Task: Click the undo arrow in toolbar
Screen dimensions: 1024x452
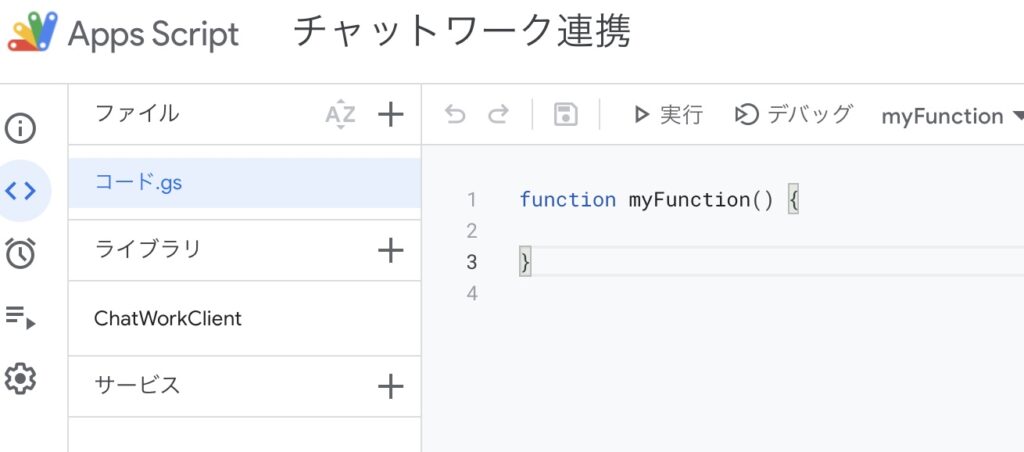Action: click(x=455, y=115)
